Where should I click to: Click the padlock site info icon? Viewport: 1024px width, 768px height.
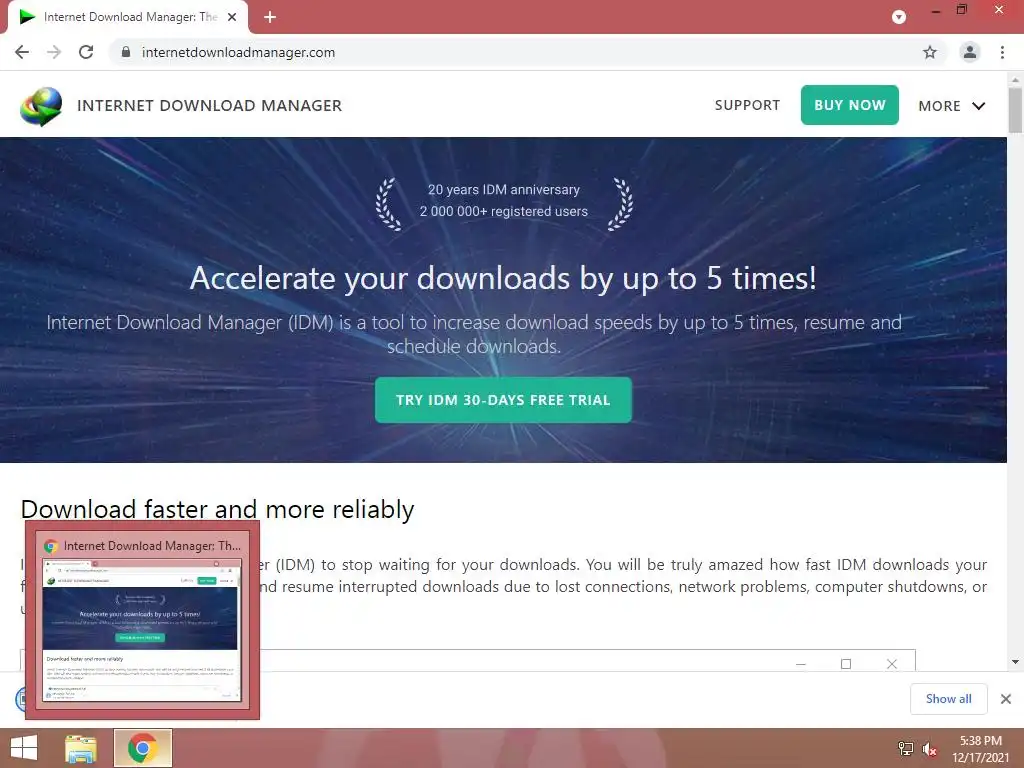[x=126, y=52]
